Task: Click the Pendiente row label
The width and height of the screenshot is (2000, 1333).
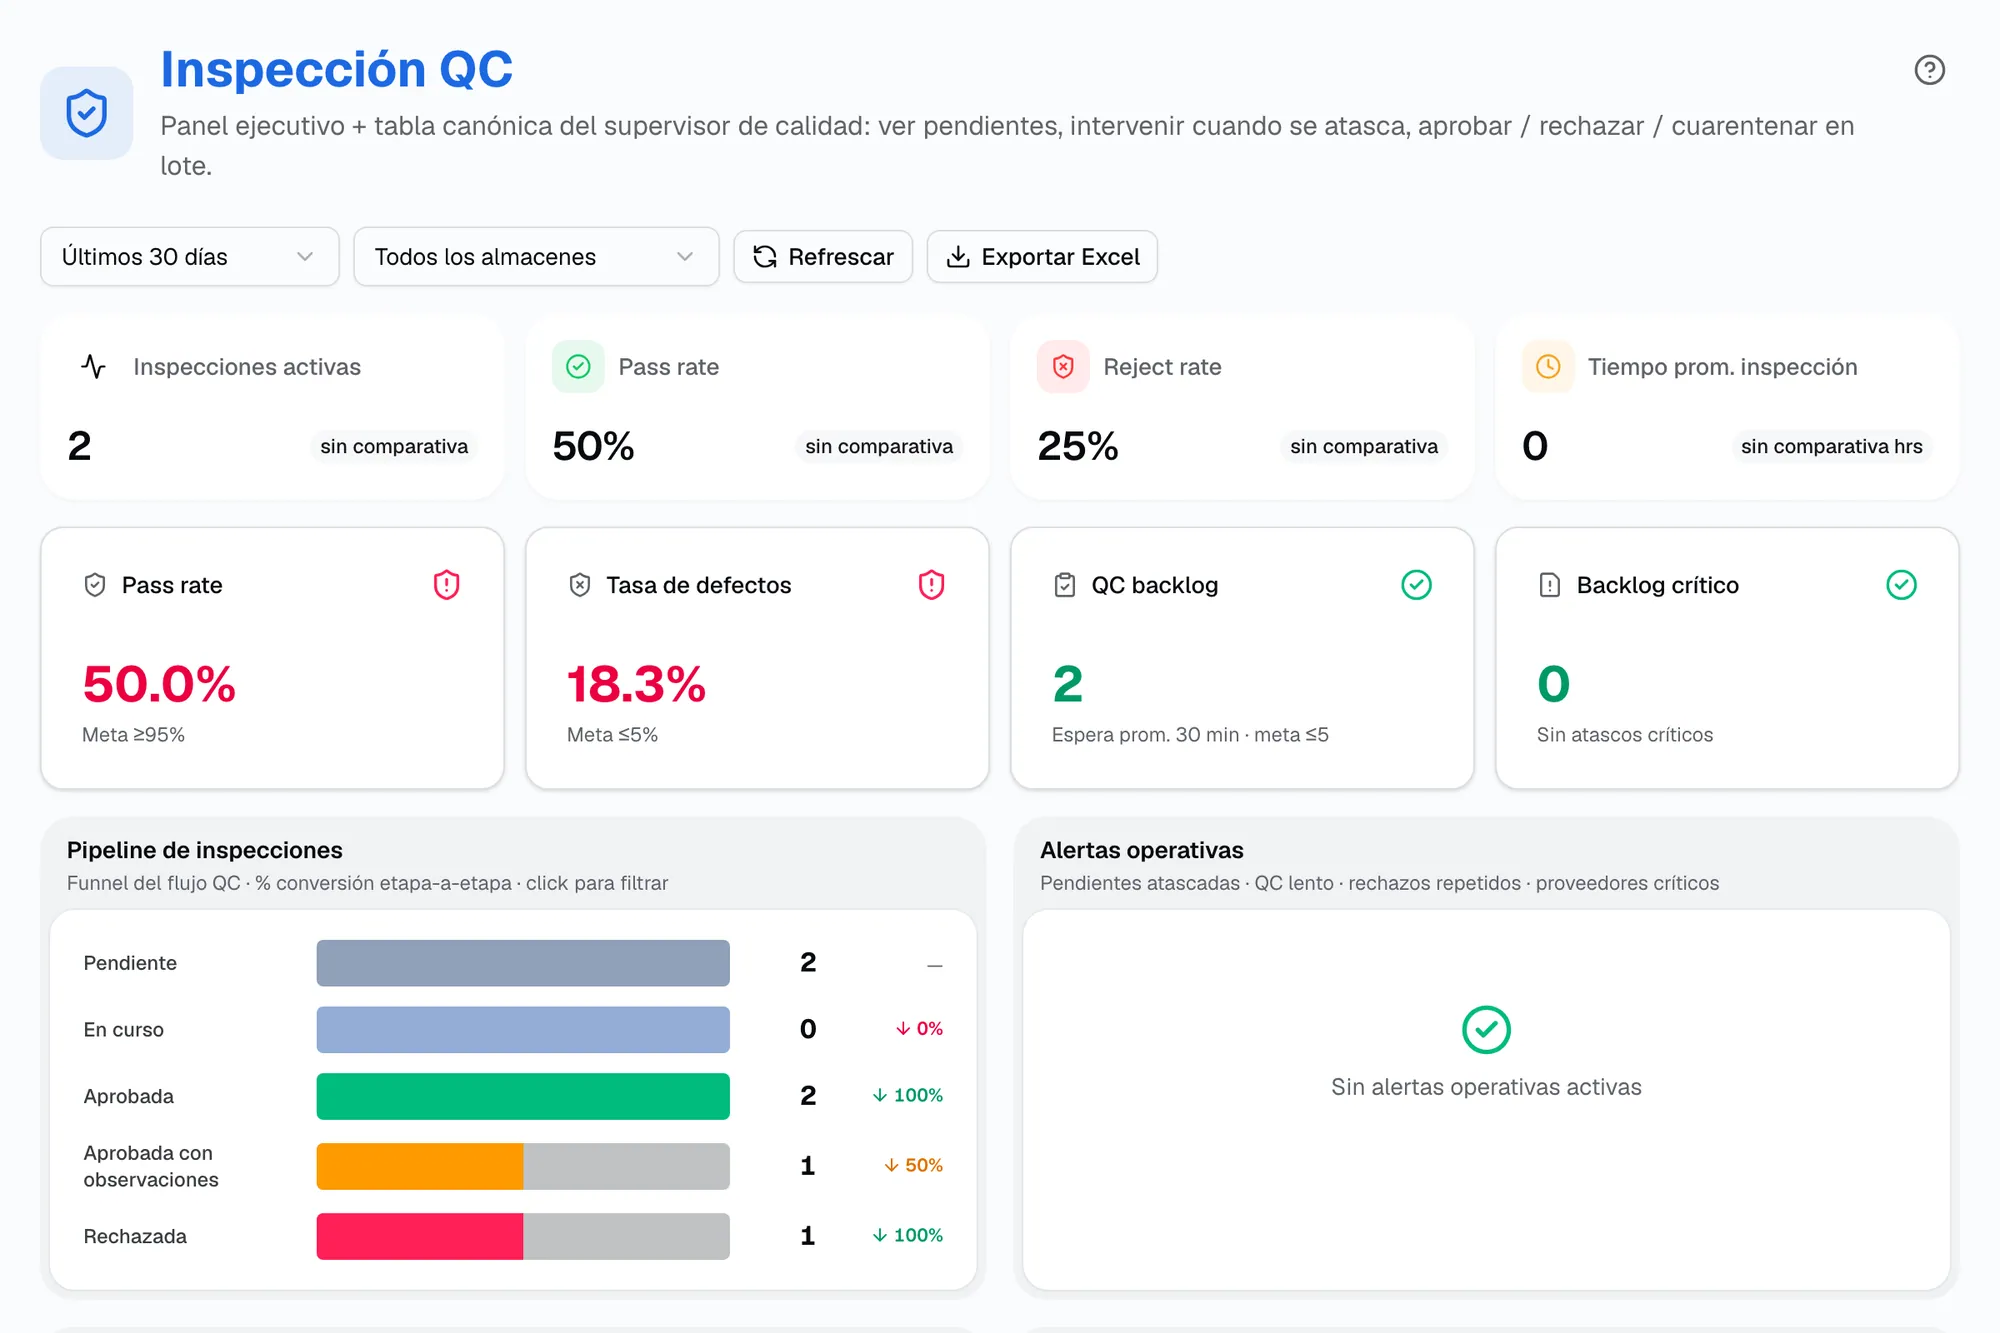Action: coord(130,963)
